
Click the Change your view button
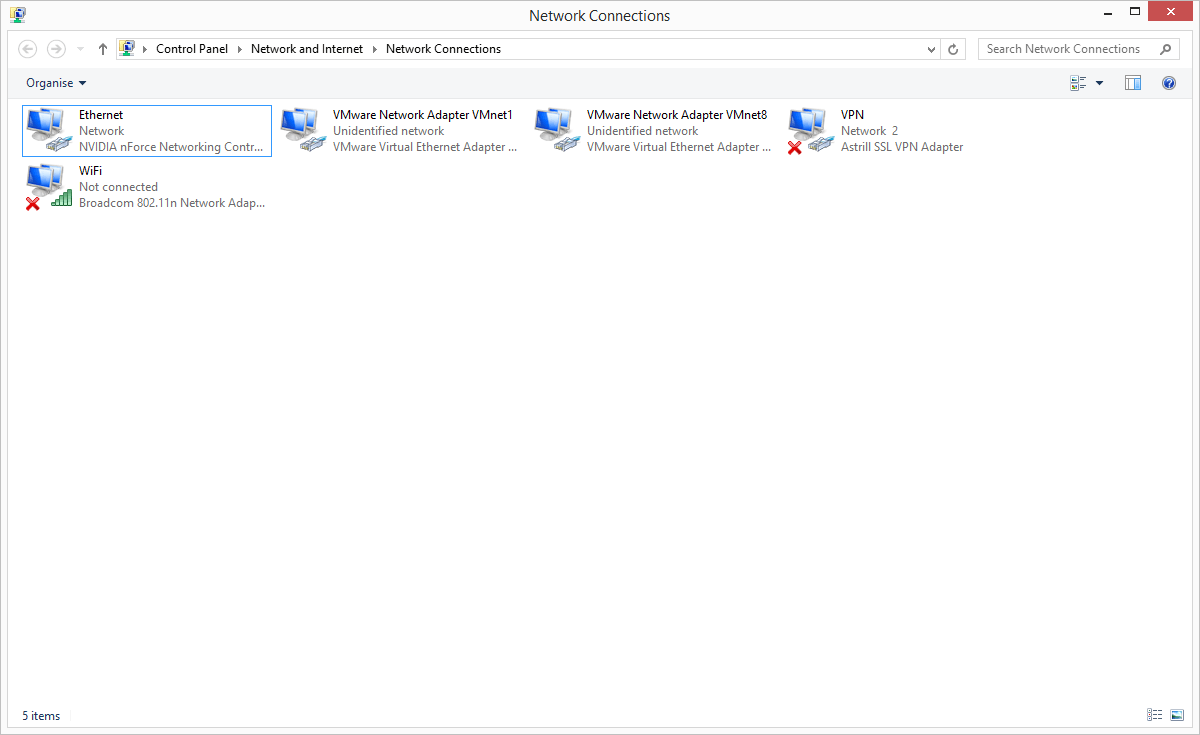click(x=1078, y=83)
